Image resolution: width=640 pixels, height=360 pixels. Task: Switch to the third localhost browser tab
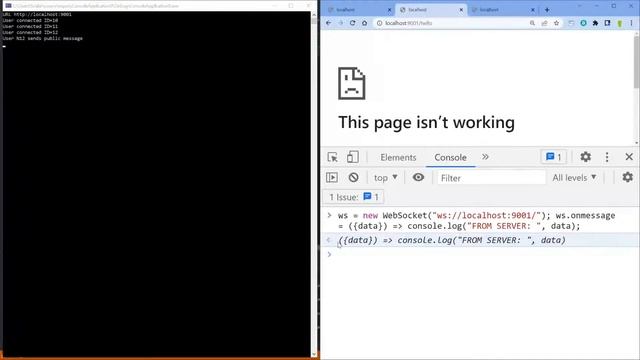point(503,9)
